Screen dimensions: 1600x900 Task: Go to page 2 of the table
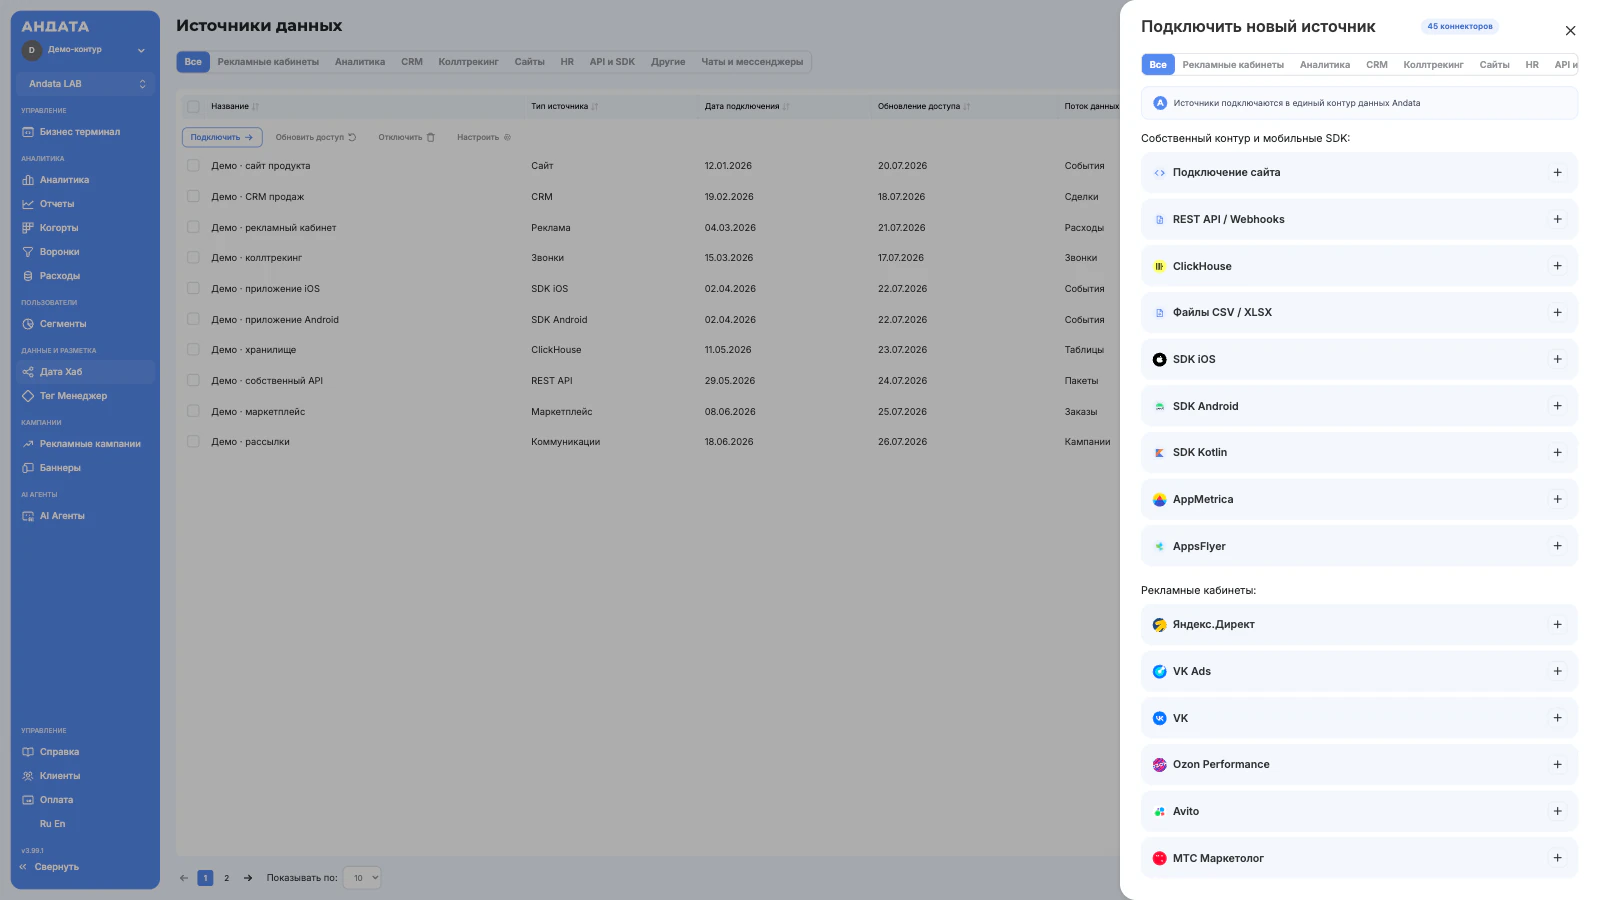point(227,878)
